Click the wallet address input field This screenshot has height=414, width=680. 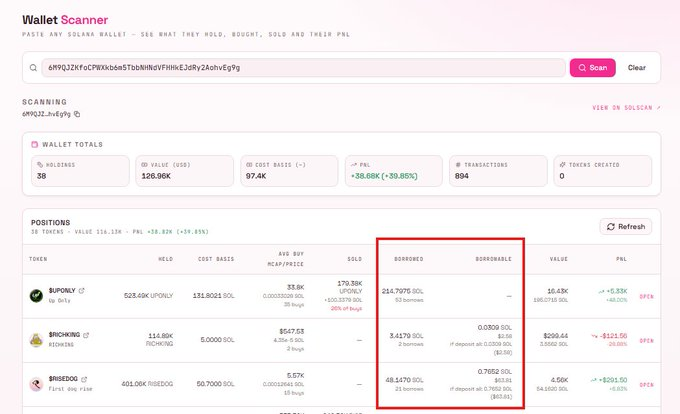click(x=303, y=68)
